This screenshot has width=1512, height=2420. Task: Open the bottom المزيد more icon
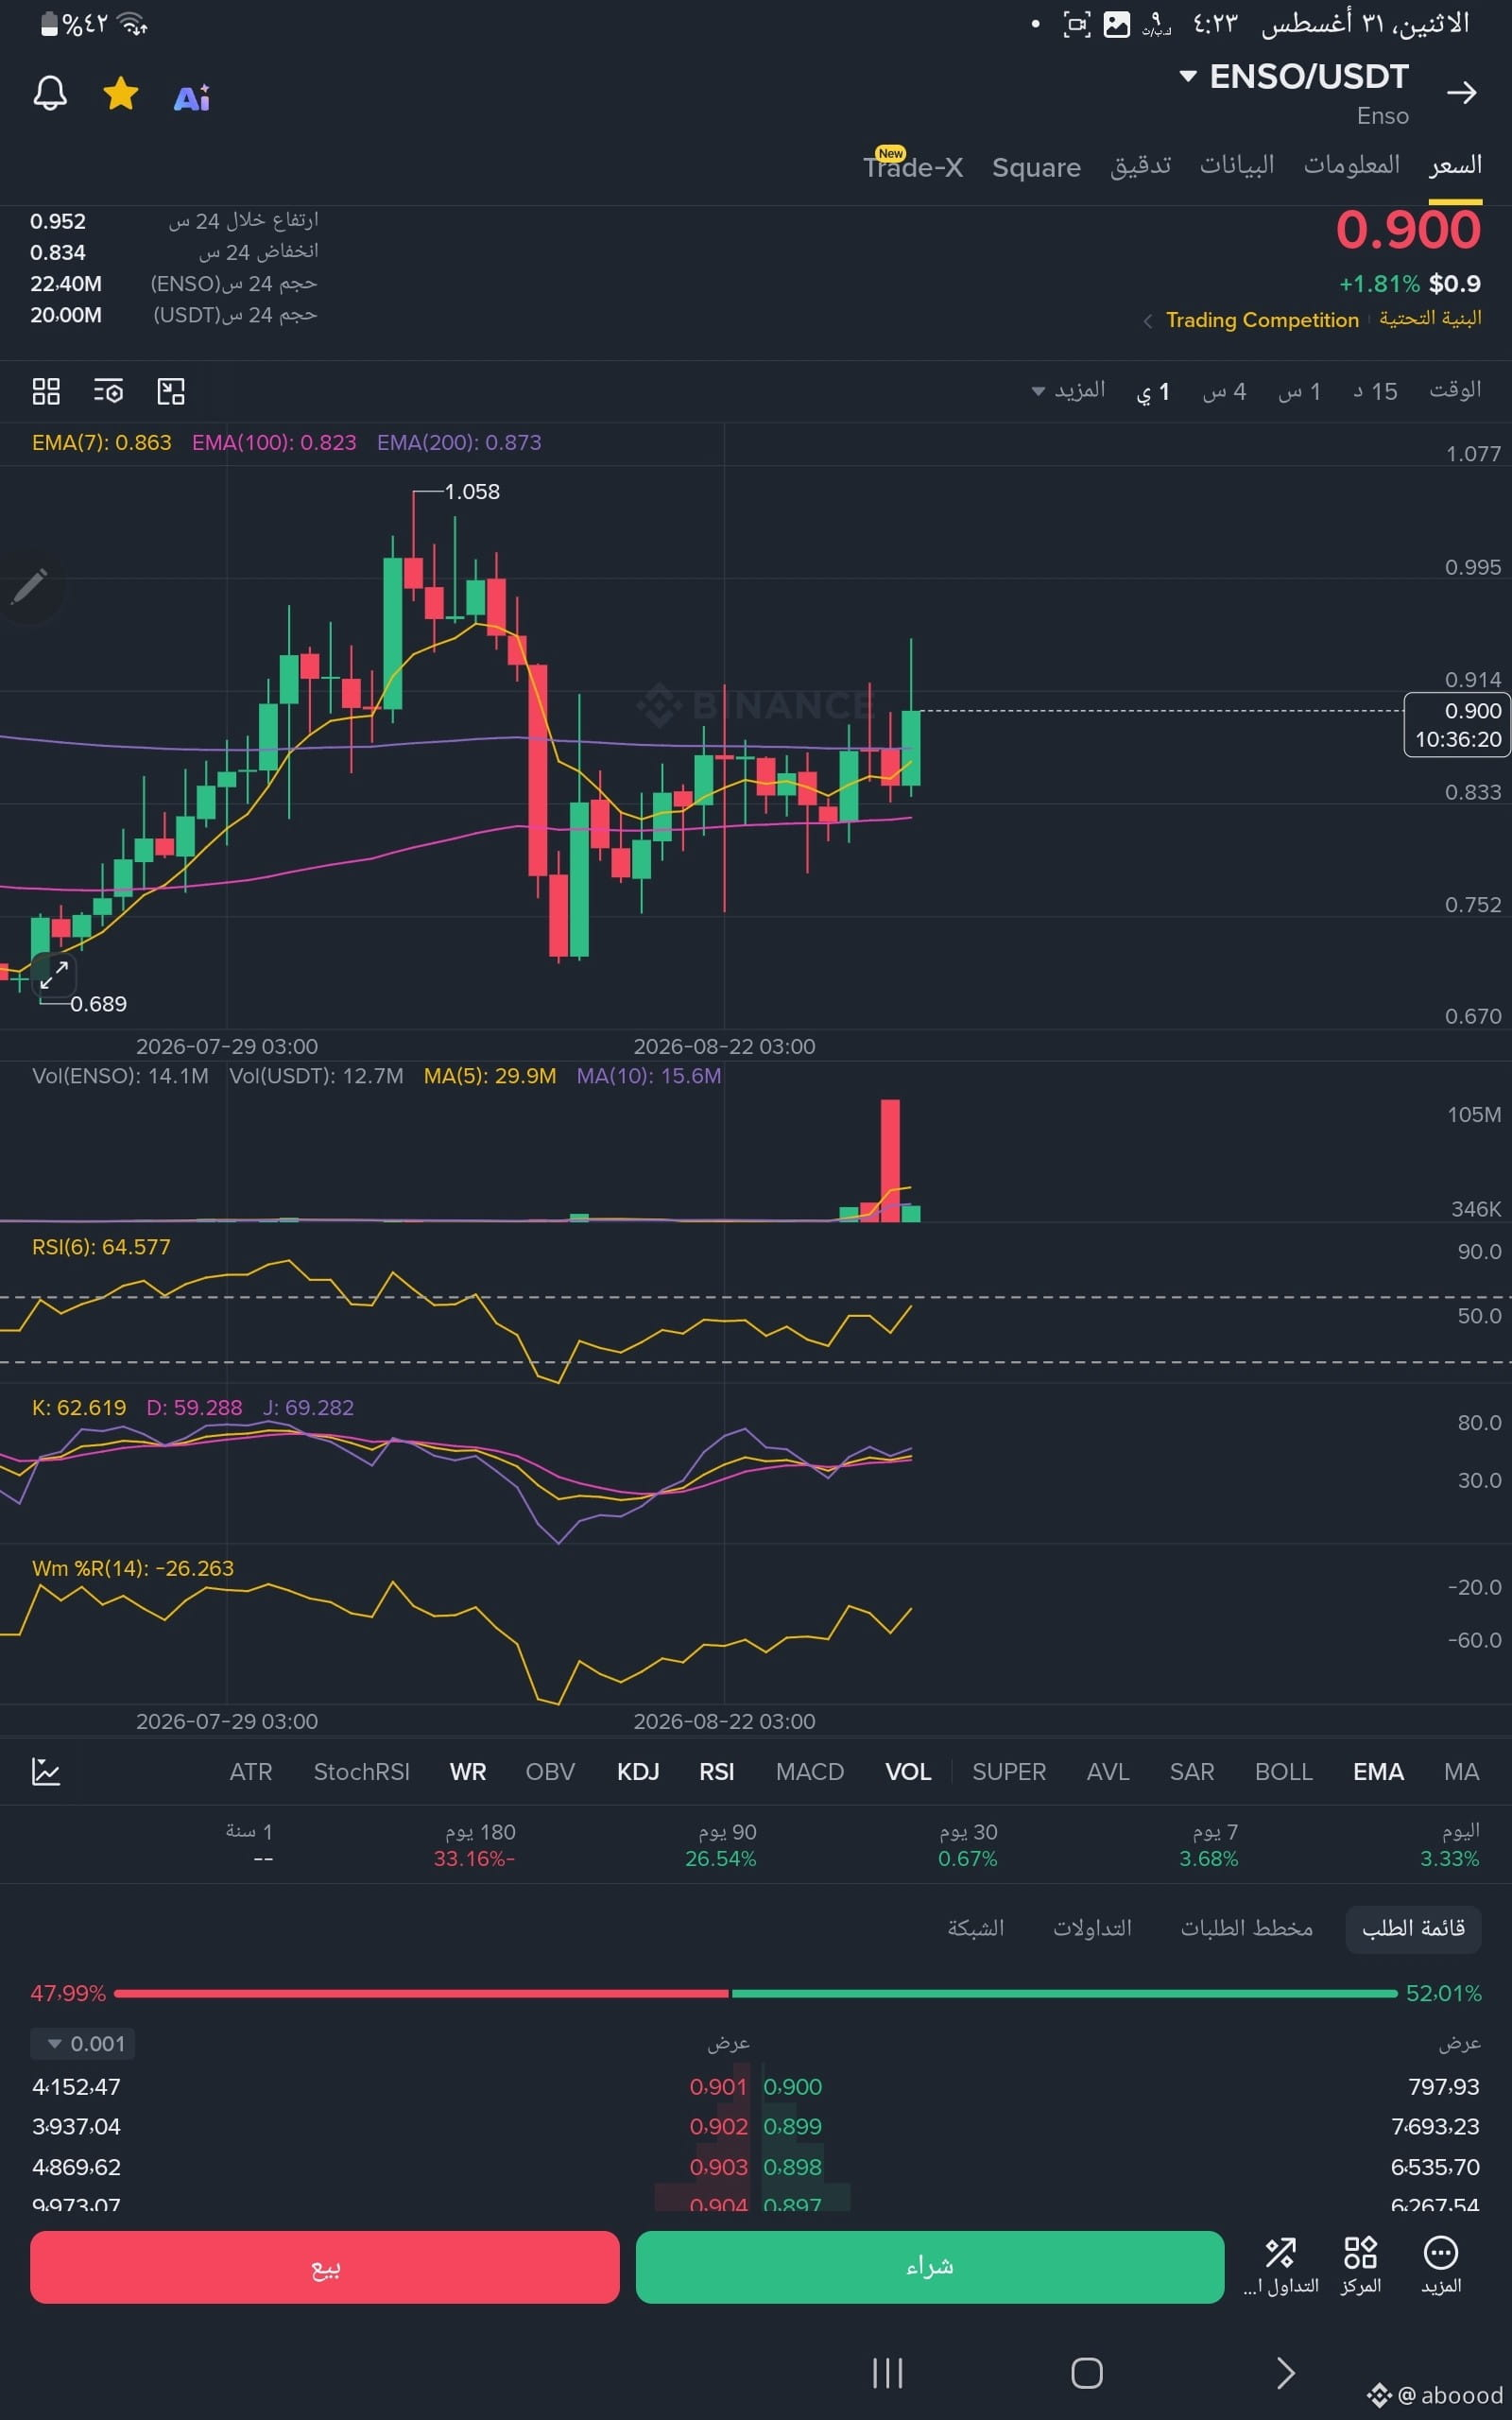click(x=1441, y=2264)
